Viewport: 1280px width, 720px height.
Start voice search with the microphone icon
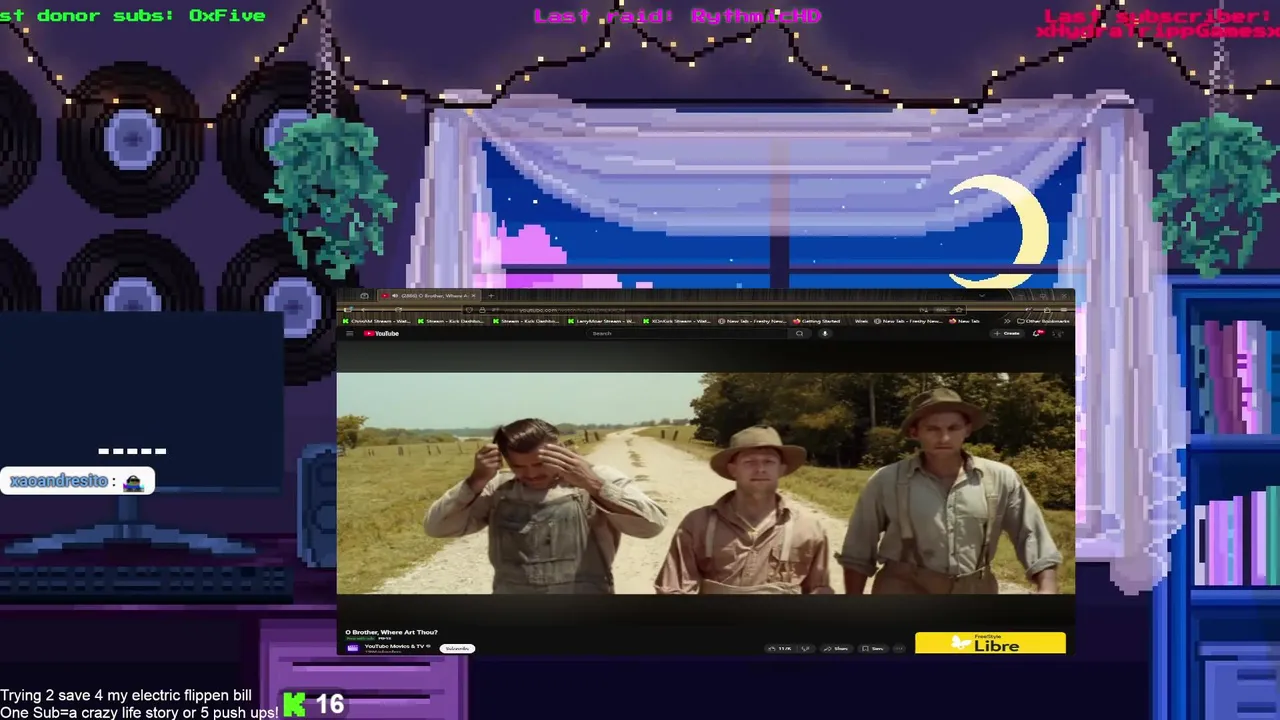[x=825, y=333]
